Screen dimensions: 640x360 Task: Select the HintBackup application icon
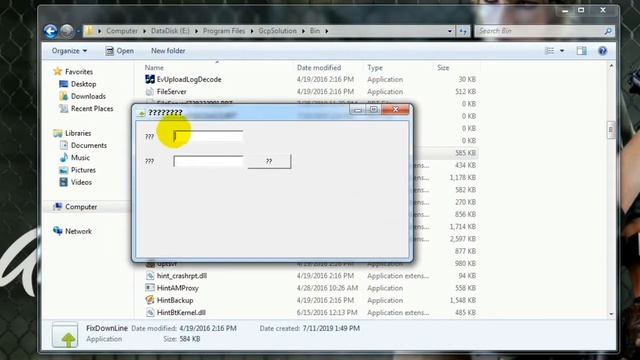pyautogui.click(x=150, y=300)
